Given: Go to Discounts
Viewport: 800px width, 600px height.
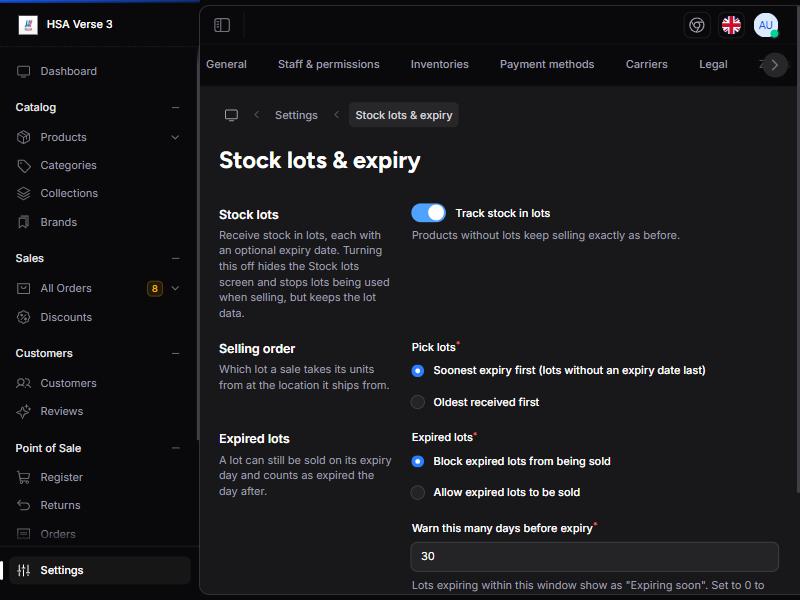Looking at the screenshot, I should 66,317.
